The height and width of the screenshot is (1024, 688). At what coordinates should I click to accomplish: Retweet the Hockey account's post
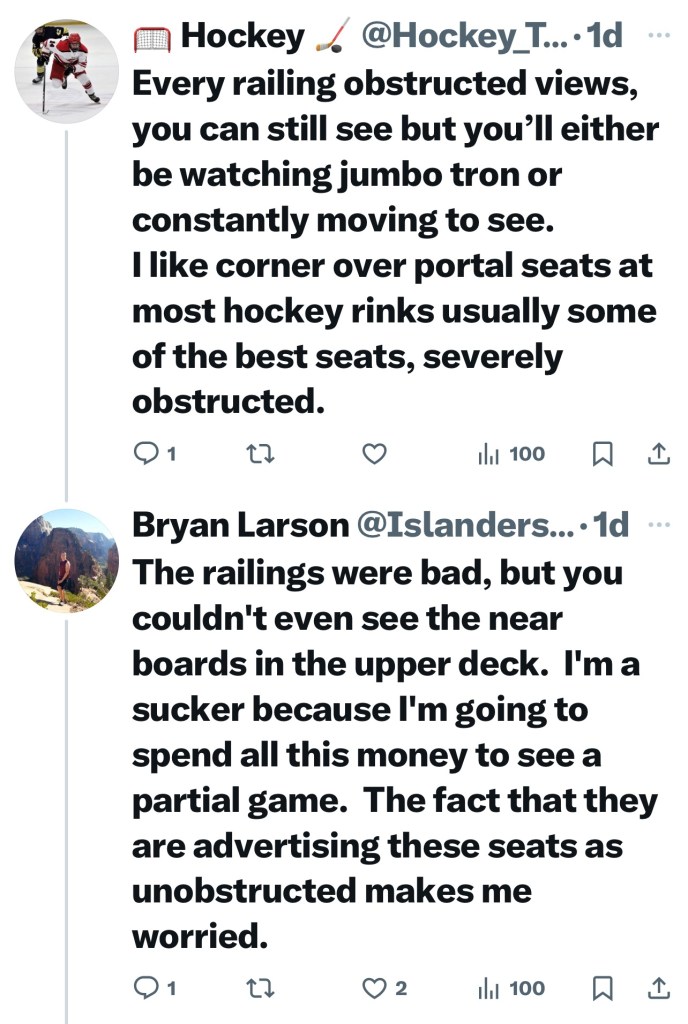click(260, 454)
